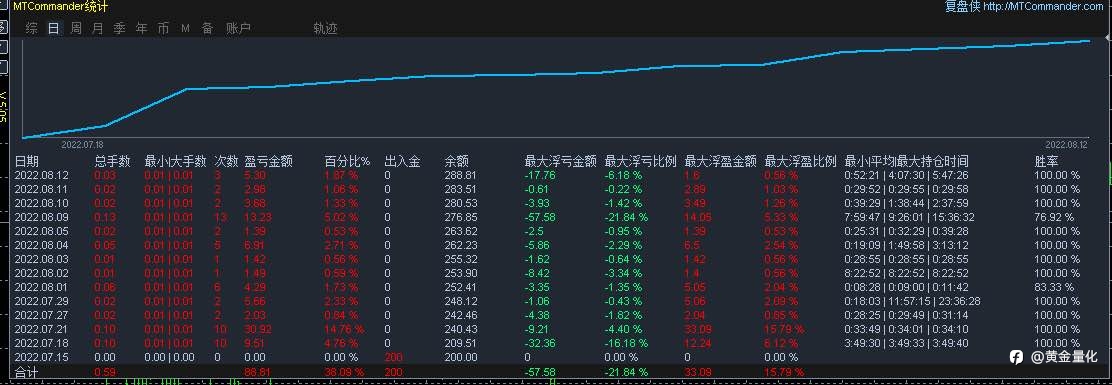Select the 2022.07.15 date row
Viewport: 1112px width, 385px height.
(x=42, y=357)
